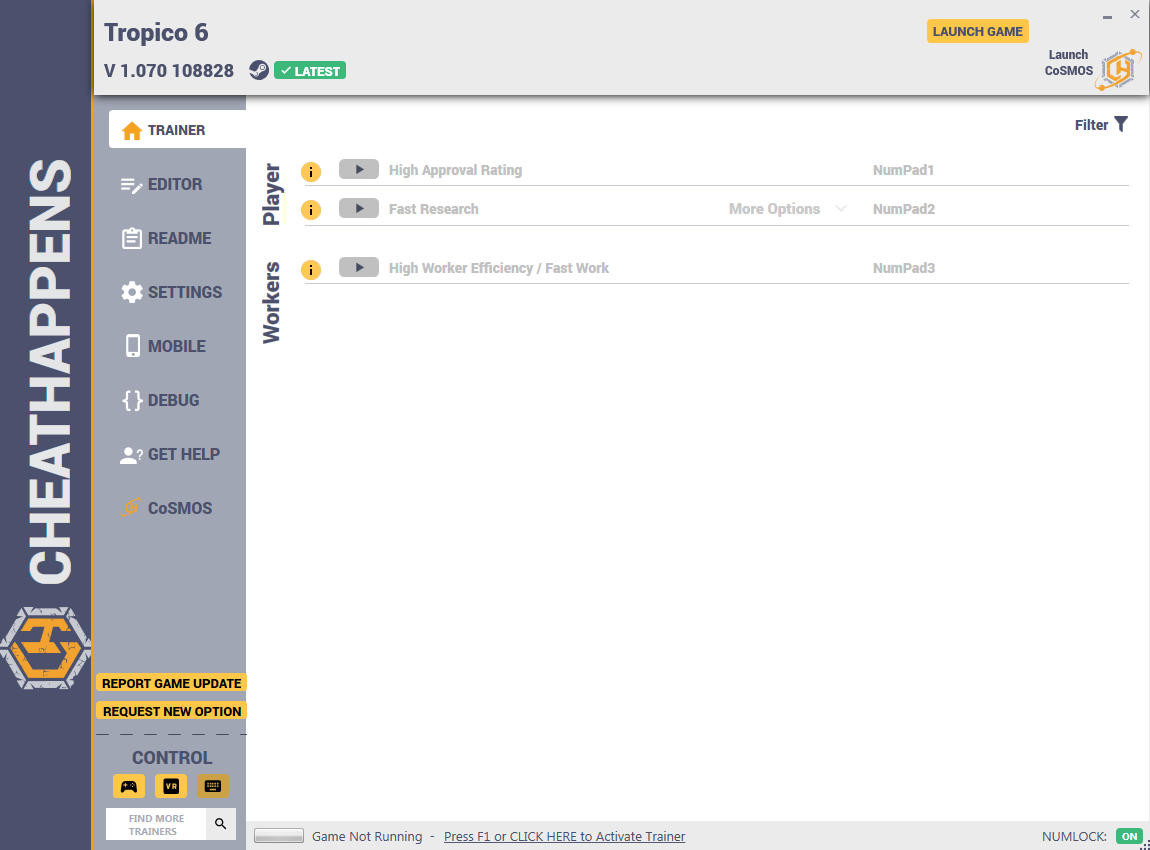Viewport: 1150px width, 850px height.
Task: Open the gamepad control icon
Action: coord(129,786)
